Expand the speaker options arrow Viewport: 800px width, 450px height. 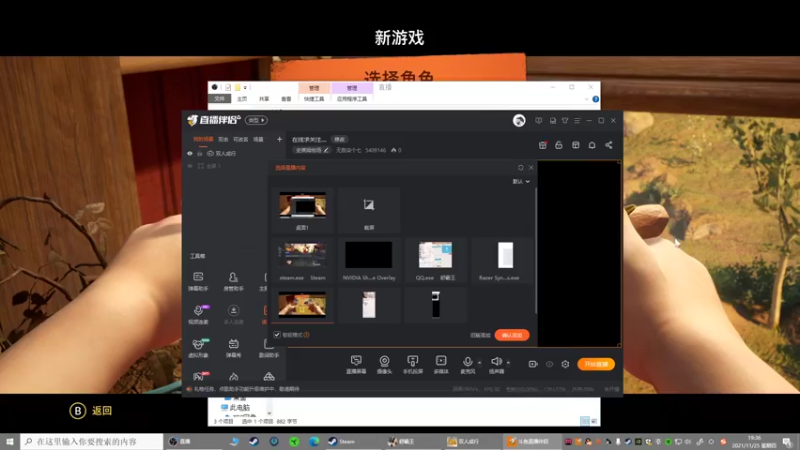pyautogui.click(x=508, y=362)
